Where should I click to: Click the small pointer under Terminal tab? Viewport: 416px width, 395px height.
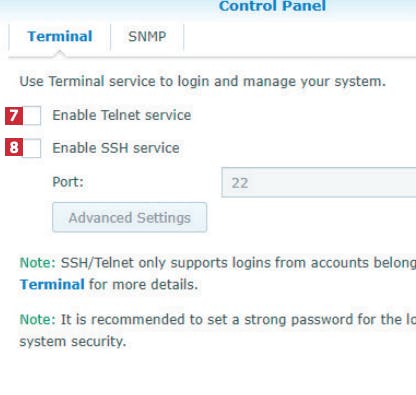(60, 54)
